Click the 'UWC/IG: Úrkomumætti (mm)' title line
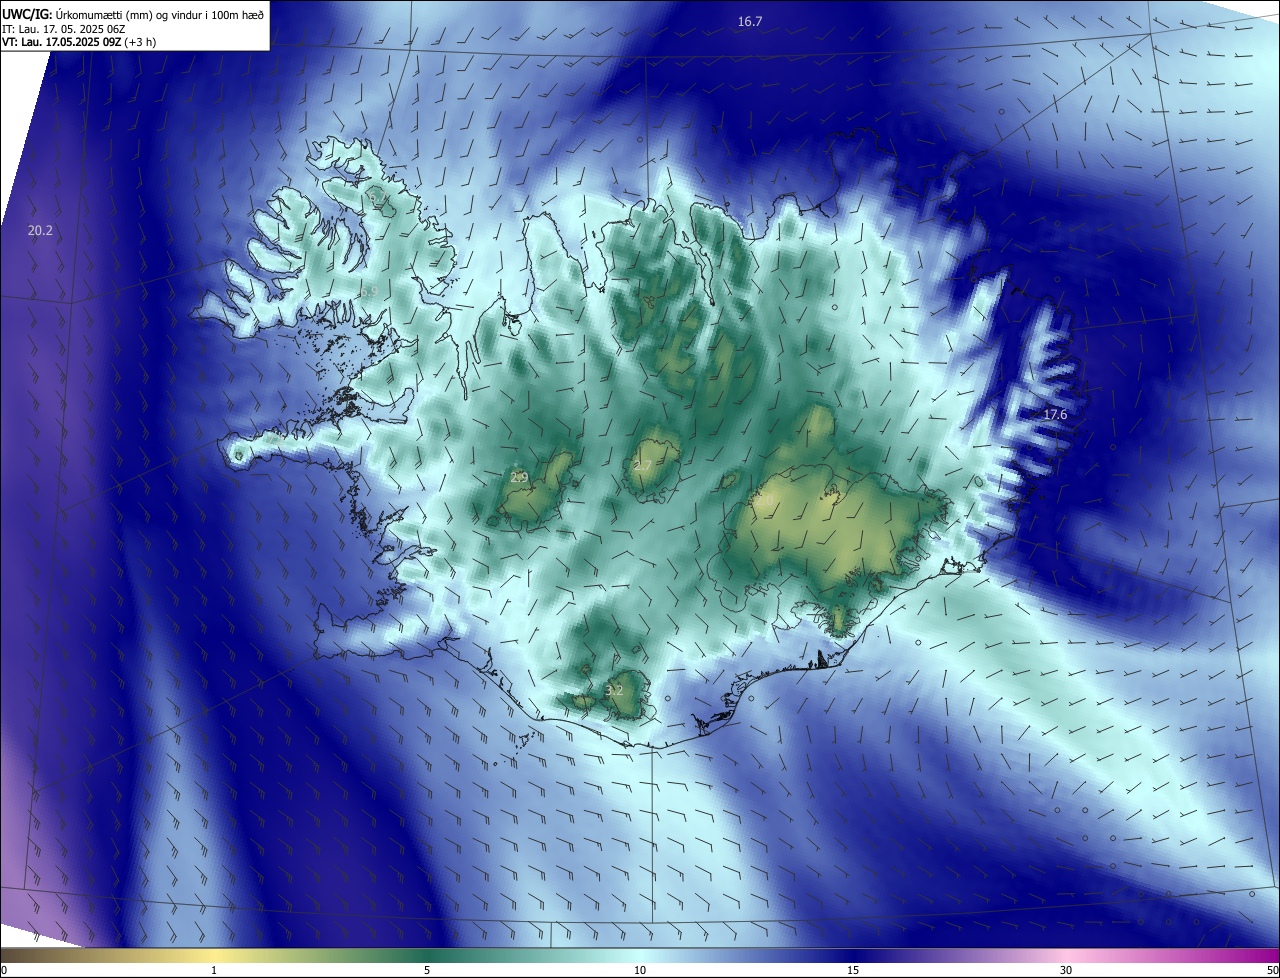The width and height of the screenshot is (1280, 978). (x=133, y=14)
